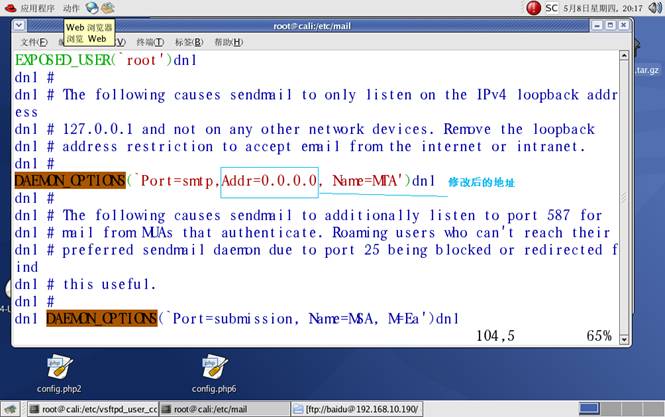Switch to the ftp://baidu@192.168.10.190 taskbar window
665x417 pixels.
tap(362, 408)
